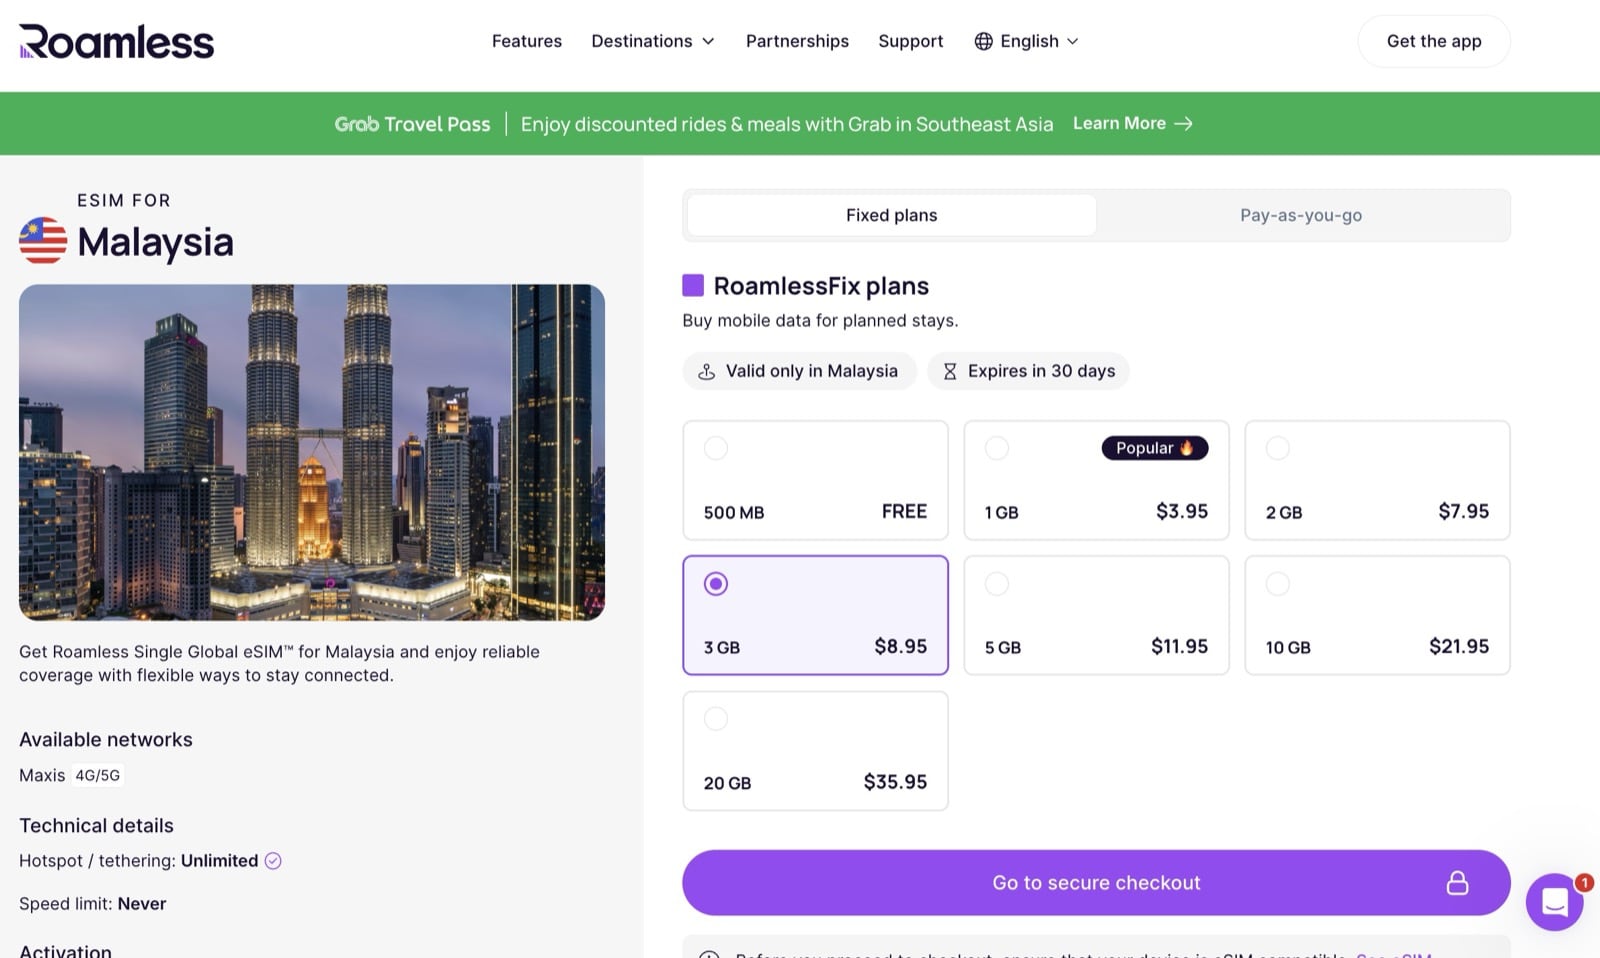Select the 20 GB plan option
The width and height of the screenshot is (1600, 958).
pos(815,750)
